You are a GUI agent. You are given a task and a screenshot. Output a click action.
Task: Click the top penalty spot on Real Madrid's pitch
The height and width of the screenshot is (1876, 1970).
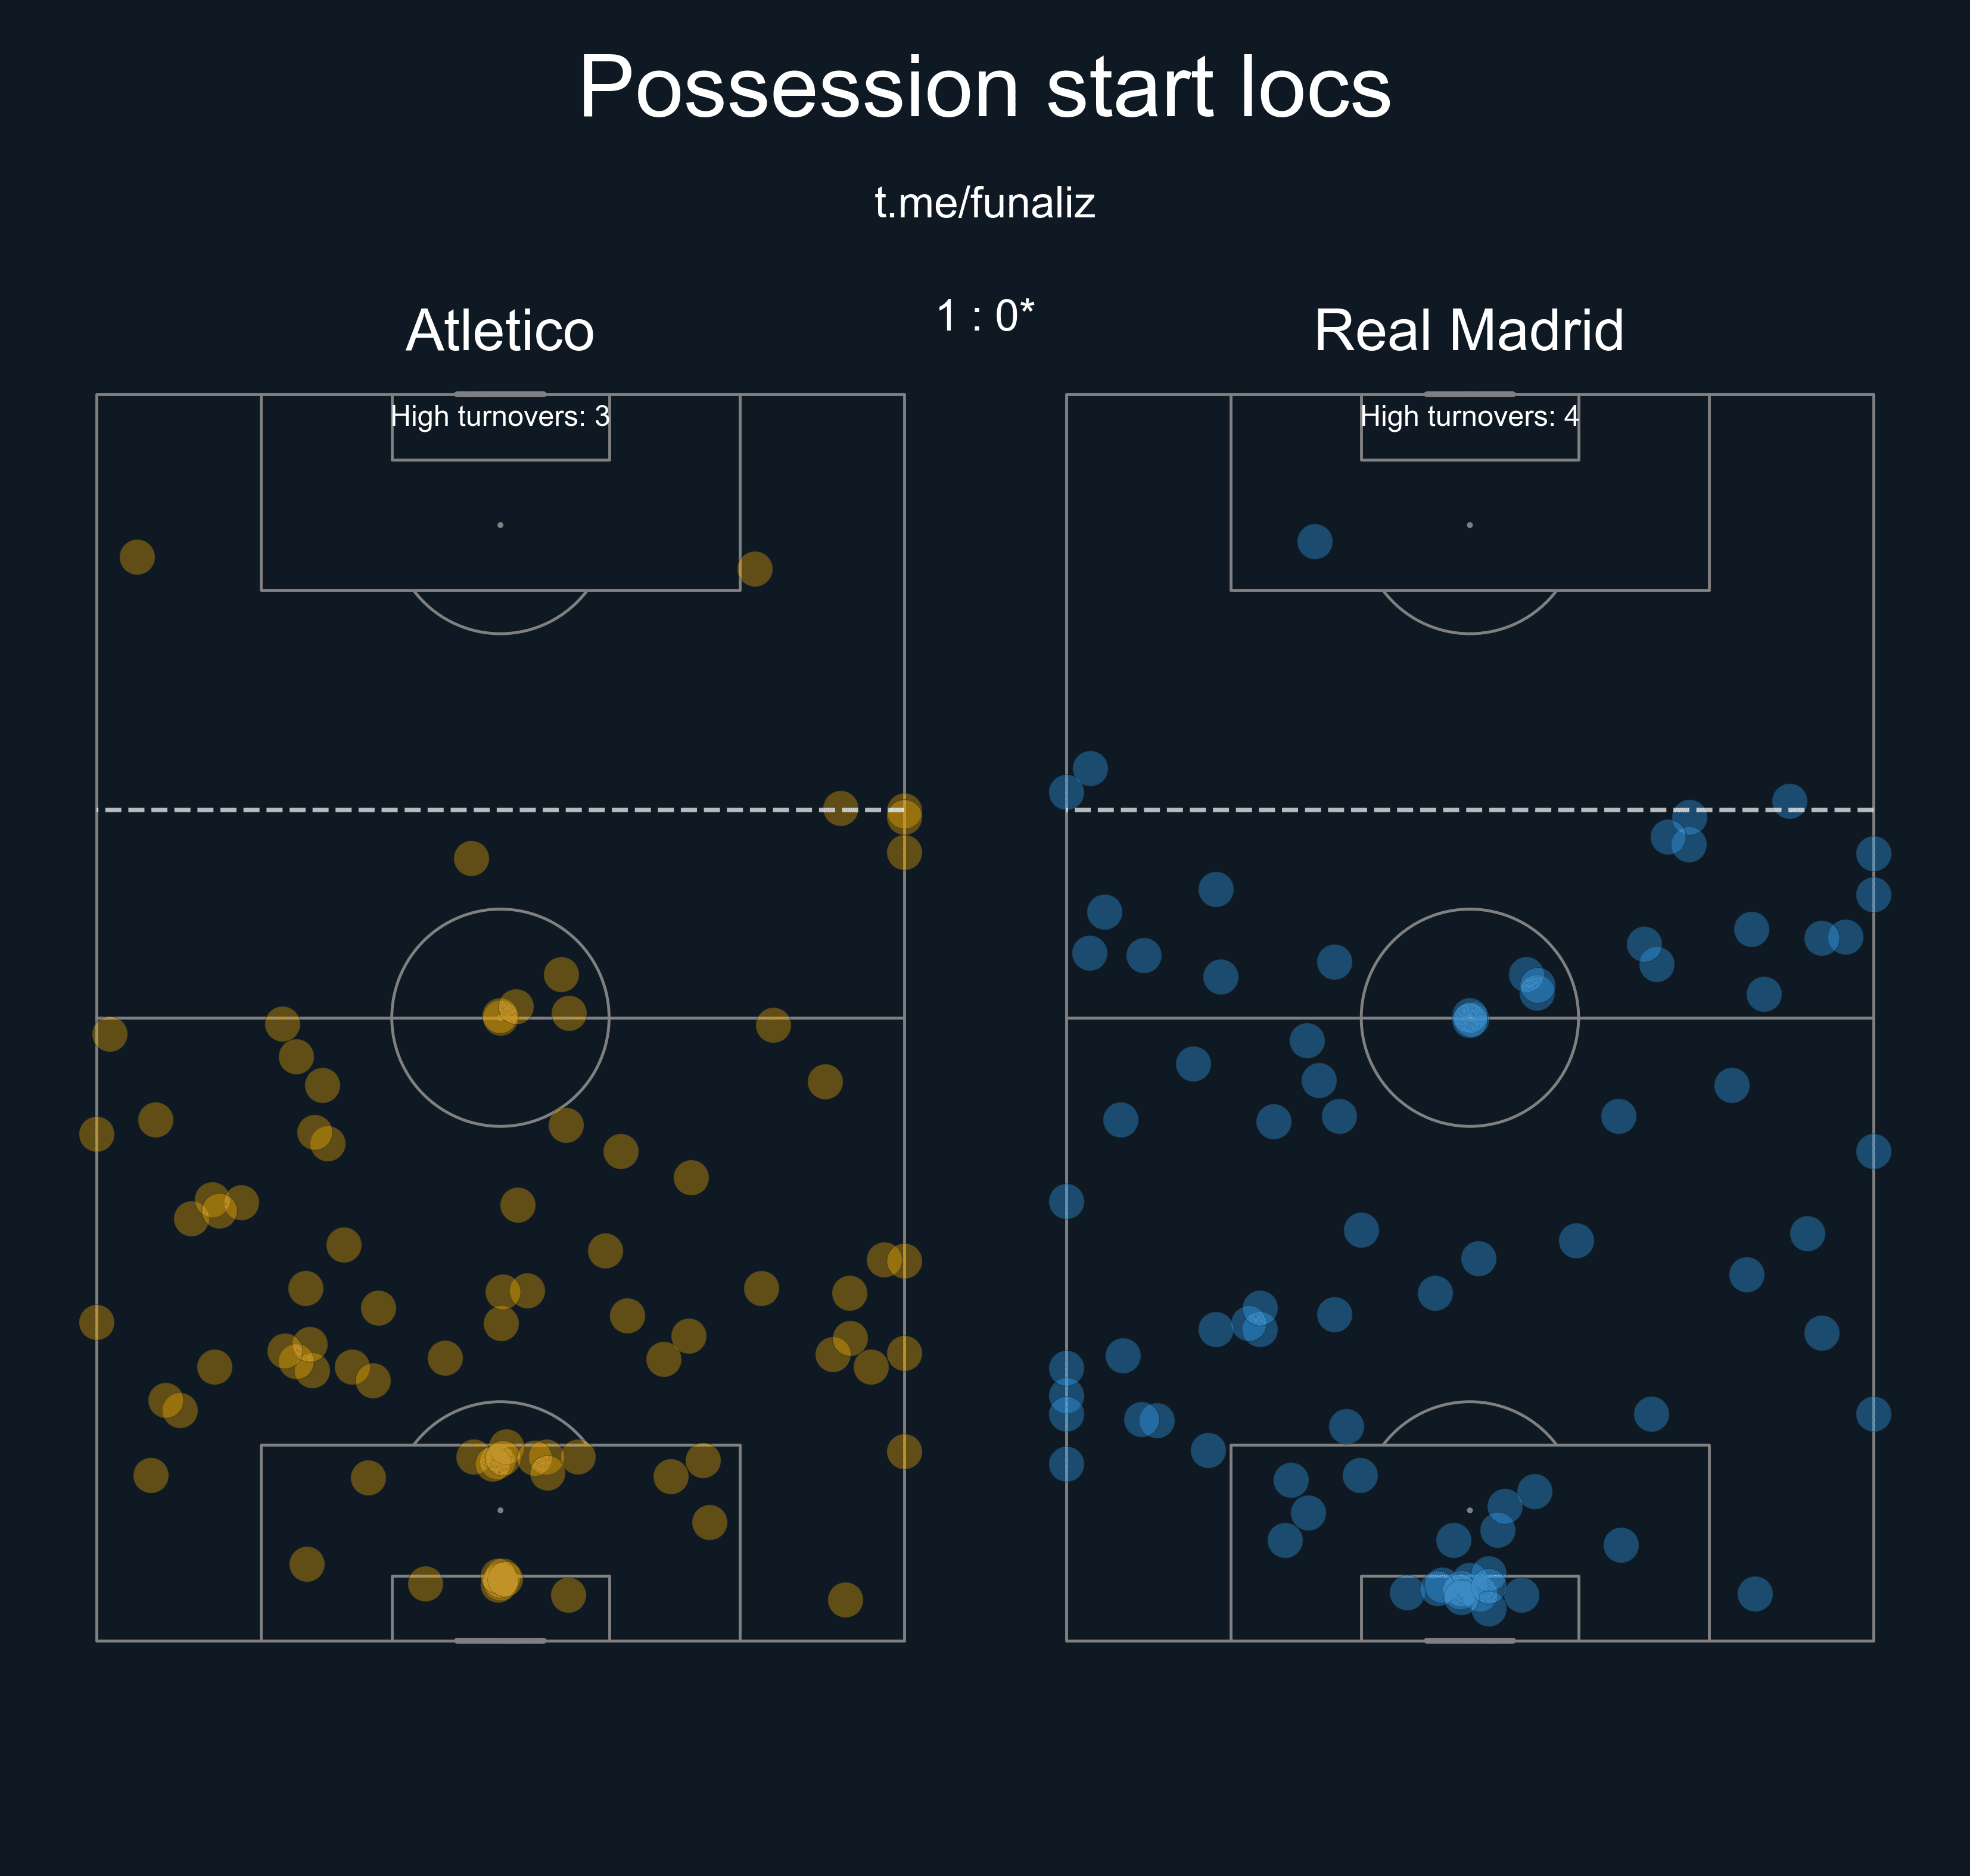pyautogui.click(x=1470, y=525)
